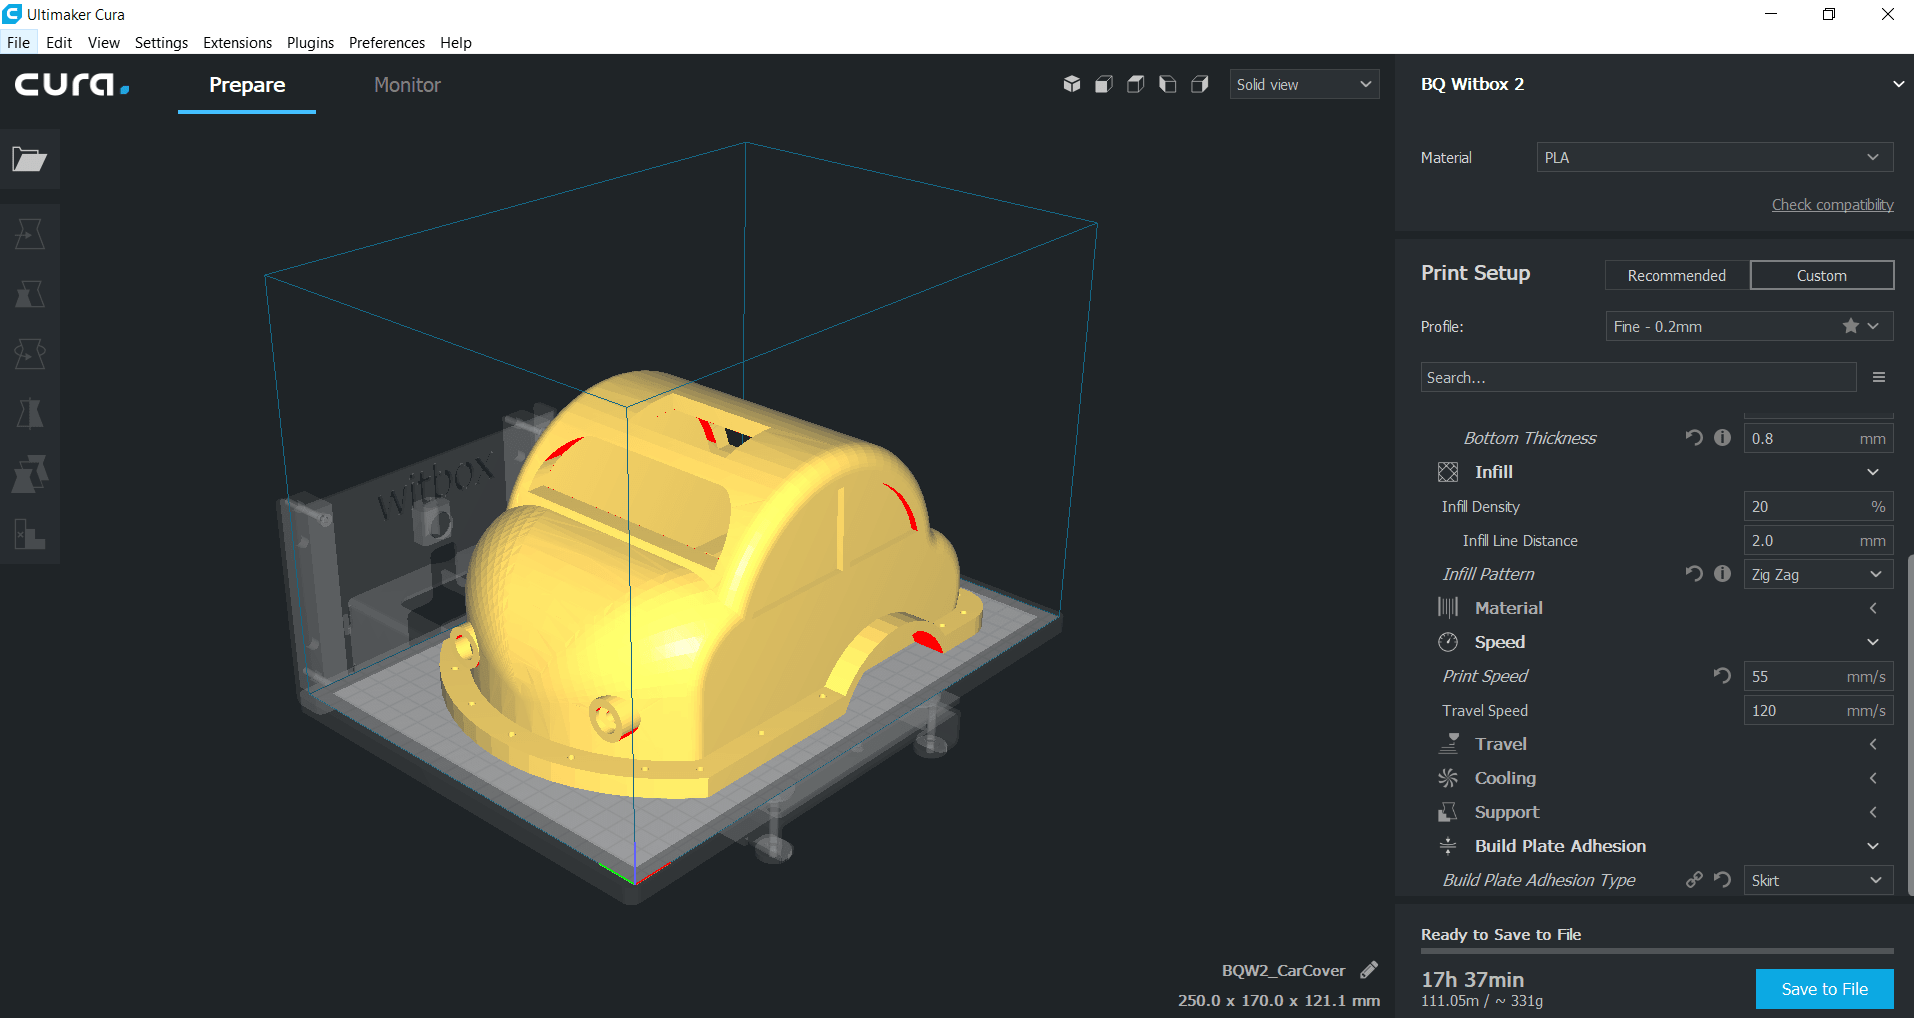The height and width of the screenshot is (1018, 1914).
Task: Open the Profile Fine - 0.2mm dropdown
Action: [x=1749, y=326]
